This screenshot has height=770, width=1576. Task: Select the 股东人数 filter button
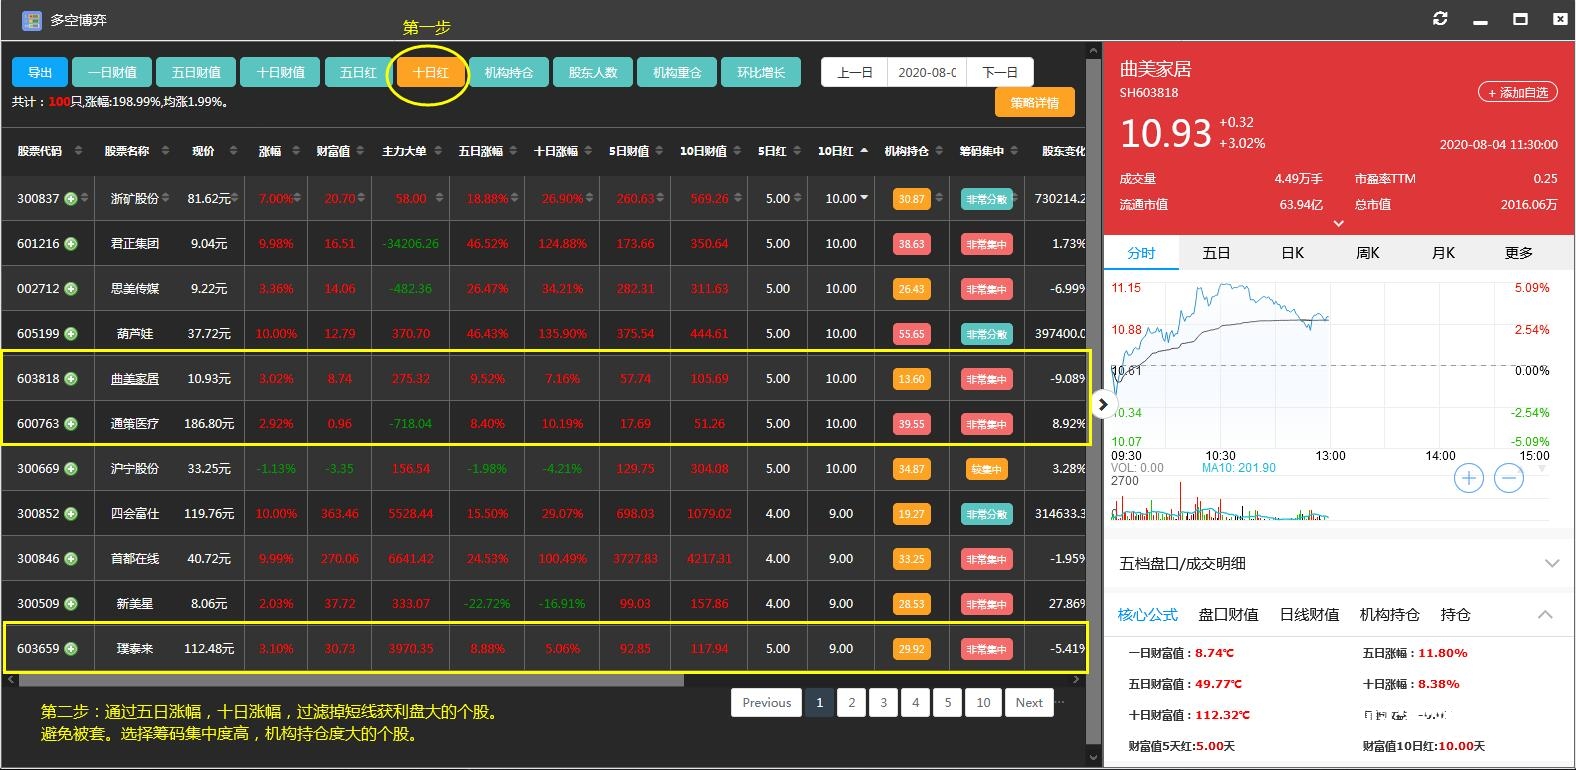click(593, 72)
